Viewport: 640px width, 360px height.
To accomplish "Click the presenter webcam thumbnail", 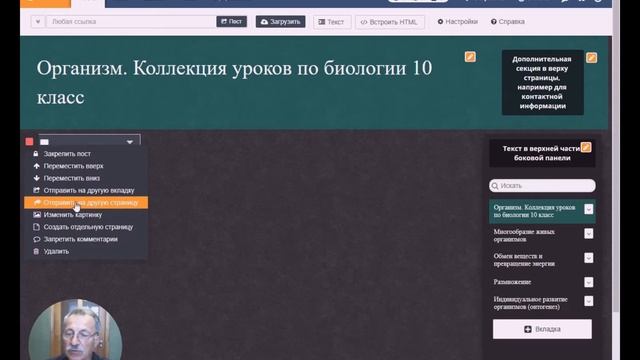I will coord(75,330).
